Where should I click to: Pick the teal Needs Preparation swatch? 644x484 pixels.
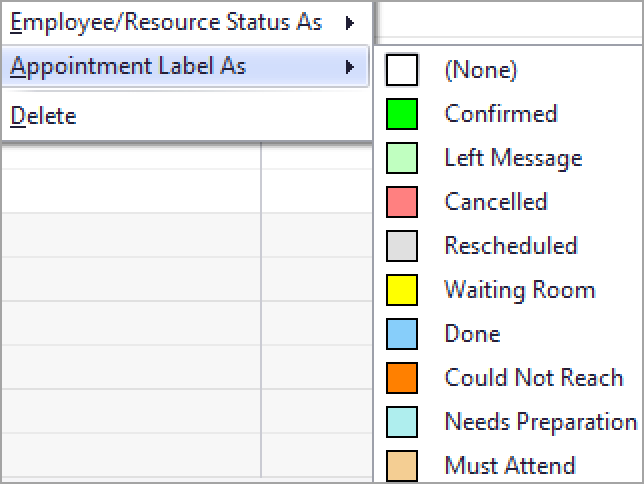[x=402, y=422]
